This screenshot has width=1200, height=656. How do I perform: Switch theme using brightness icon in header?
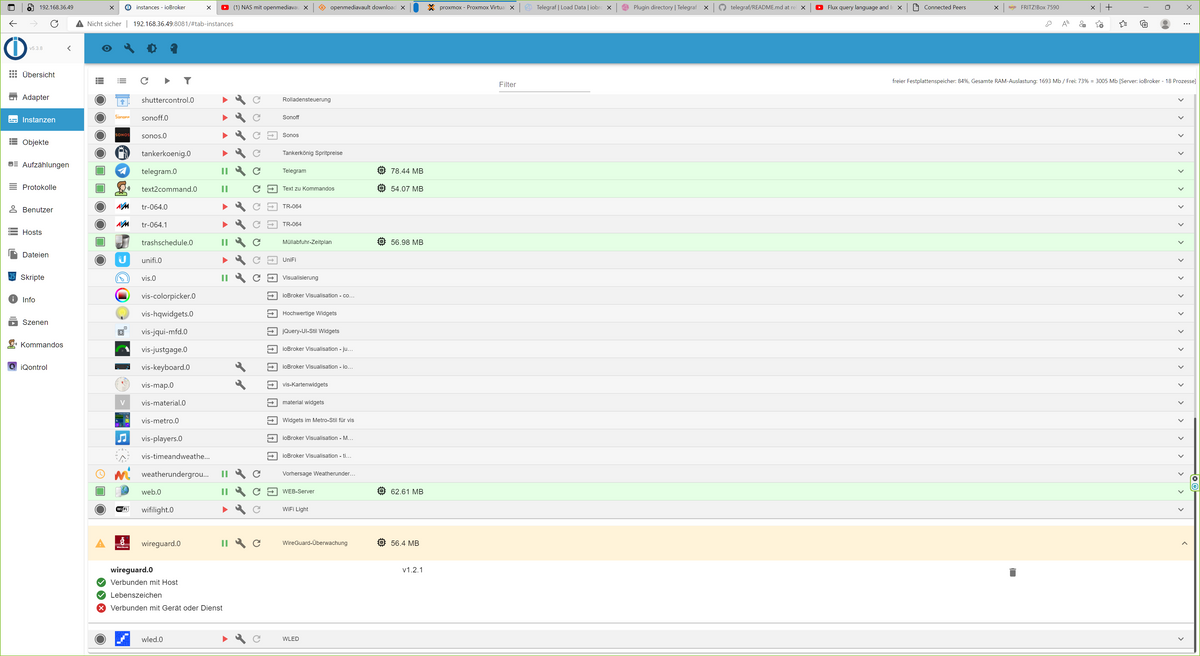pos(151,48)
